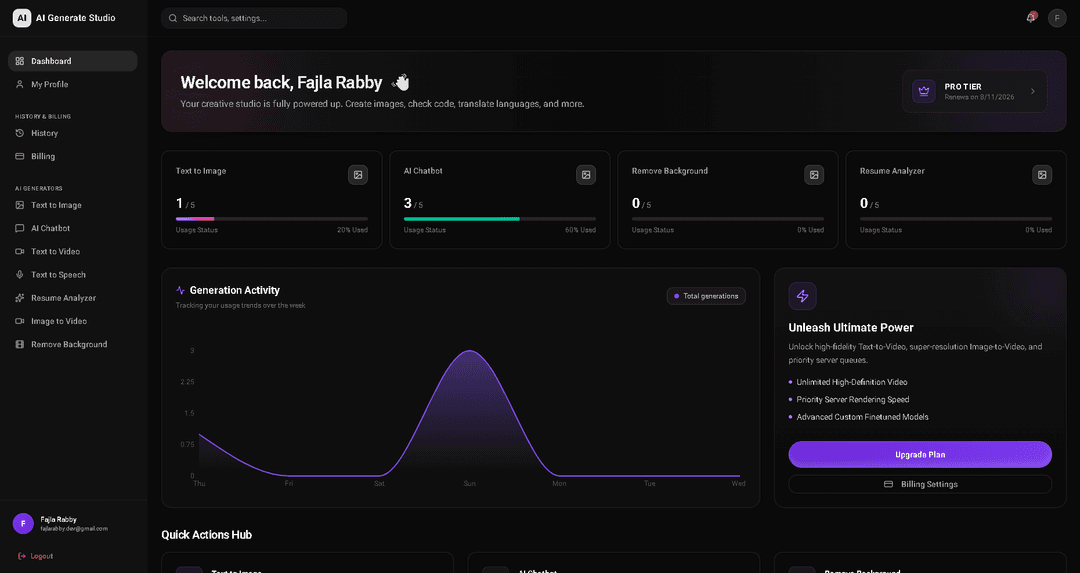Click the Text to Image usage progress bar
Image resolution: width=1080 pixels, height=573 pixels.
coord(271,219)
